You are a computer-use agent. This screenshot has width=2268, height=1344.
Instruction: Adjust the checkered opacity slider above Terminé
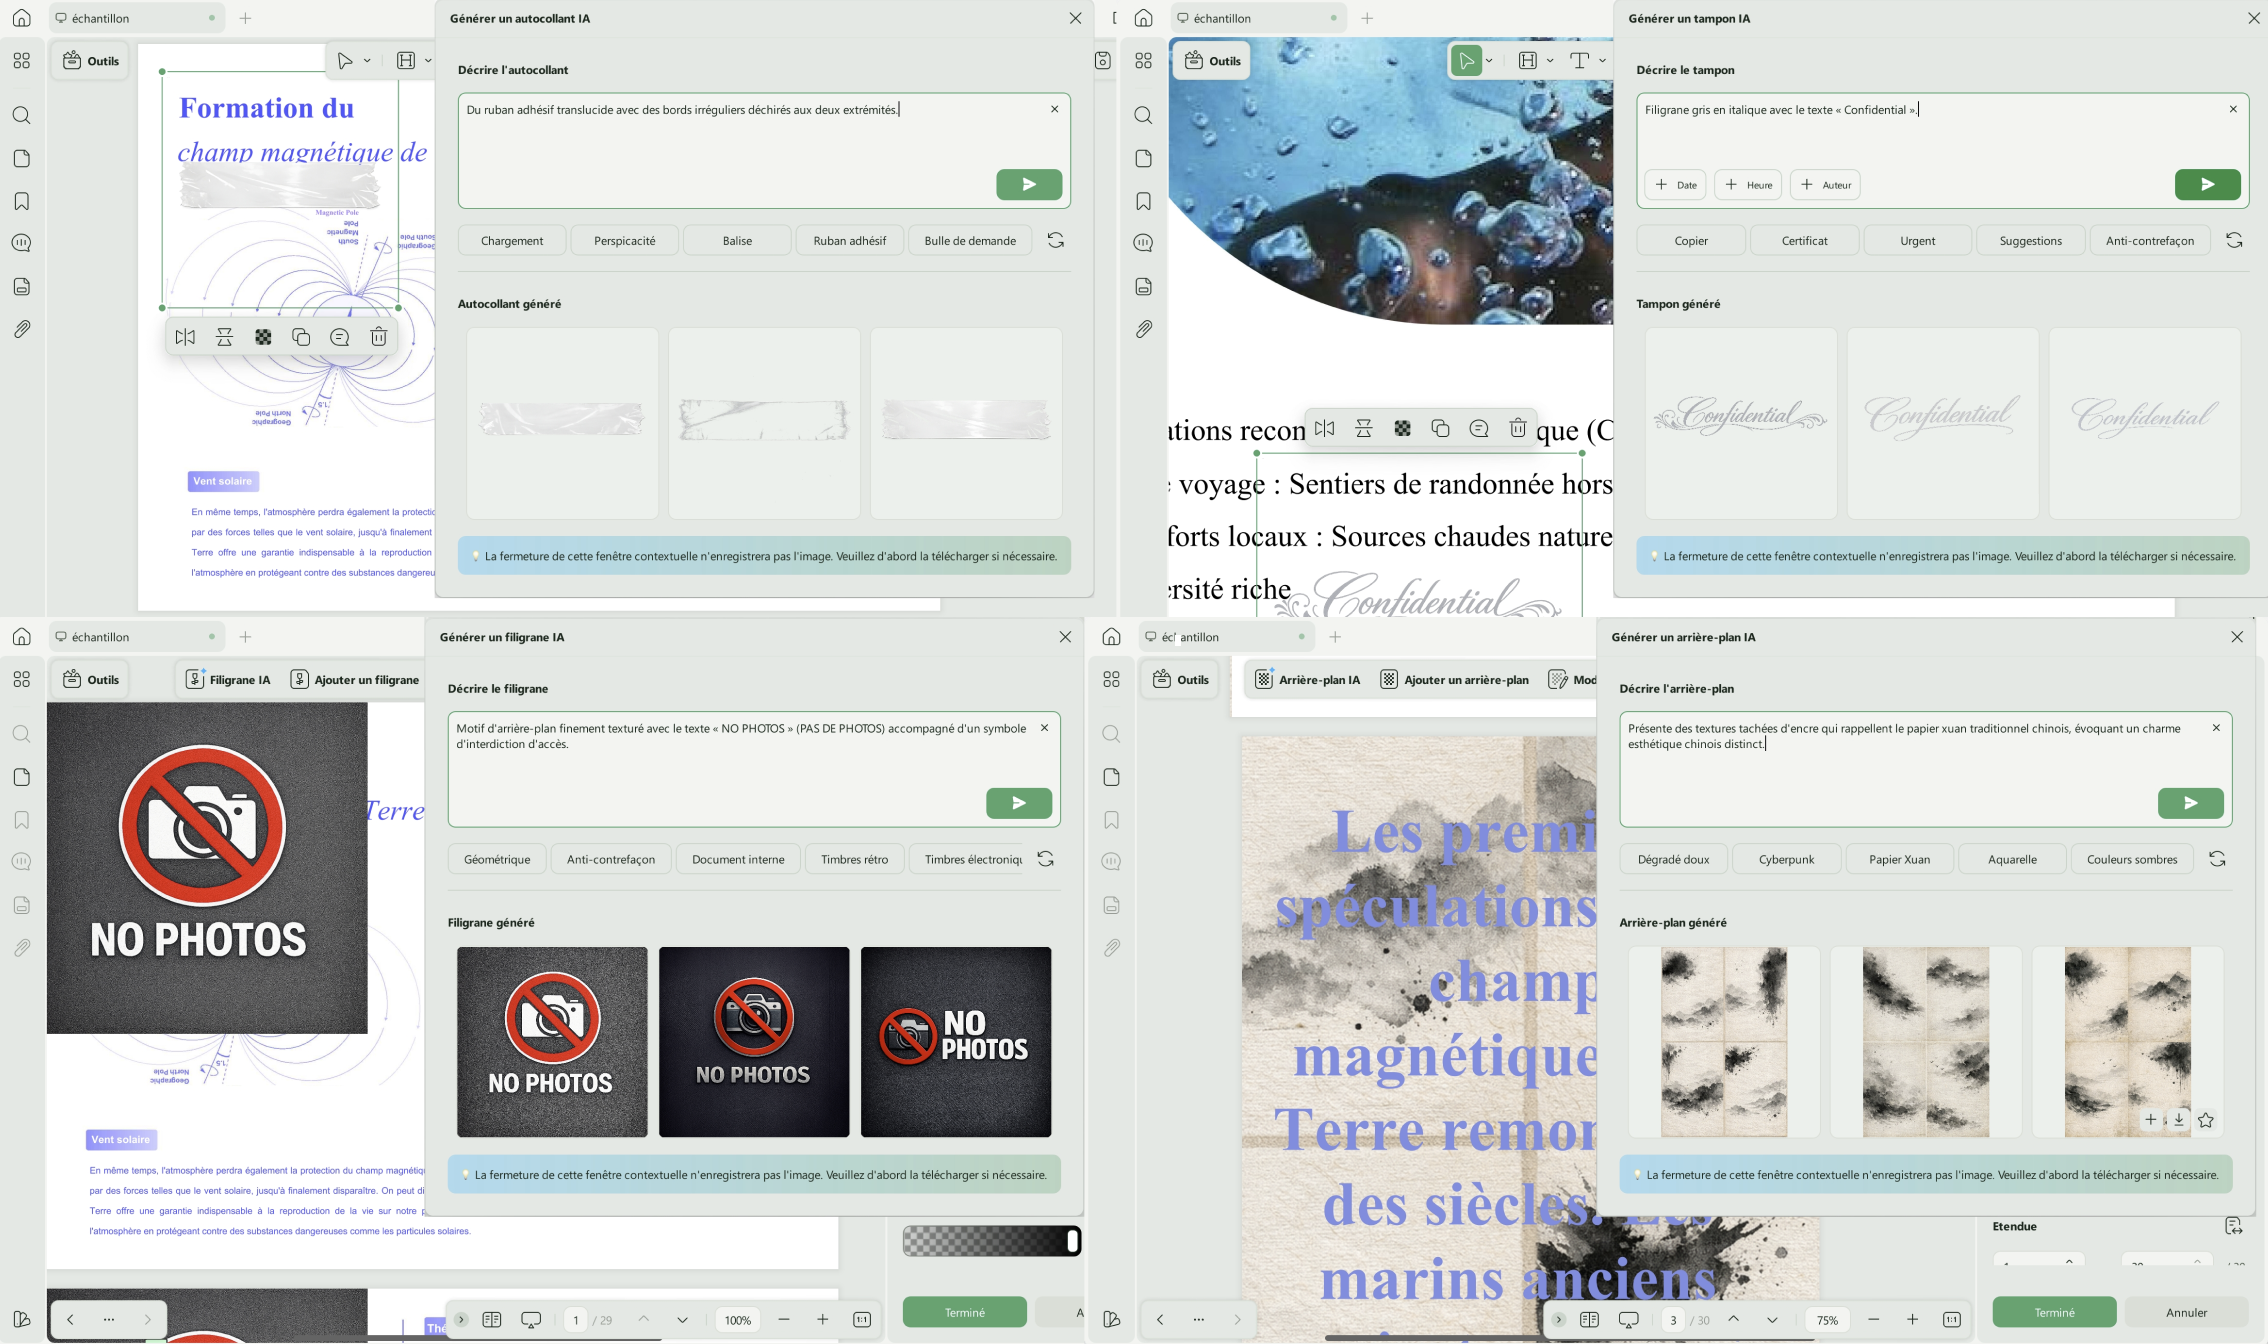click(x=1072, y=1241)
